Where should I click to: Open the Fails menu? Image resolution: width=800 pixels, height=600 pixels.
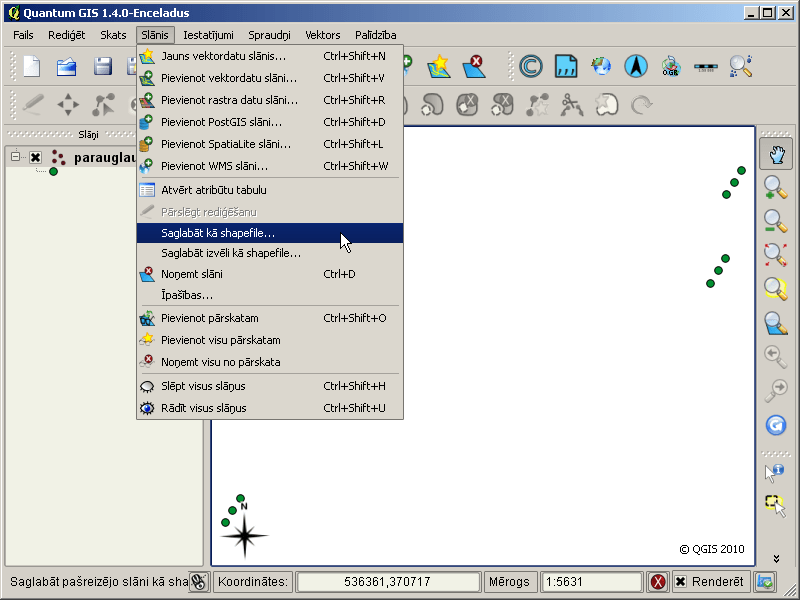pyautogui.click(x=23, y=35)
